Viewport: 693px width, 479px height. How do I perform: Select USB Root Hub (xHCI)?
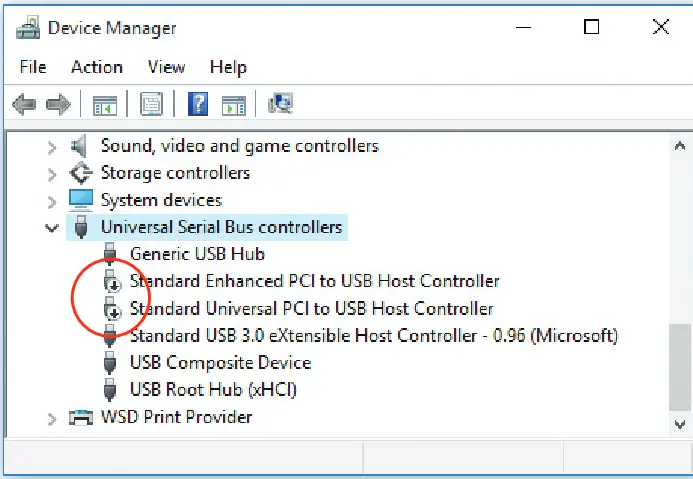pos(213,390)
